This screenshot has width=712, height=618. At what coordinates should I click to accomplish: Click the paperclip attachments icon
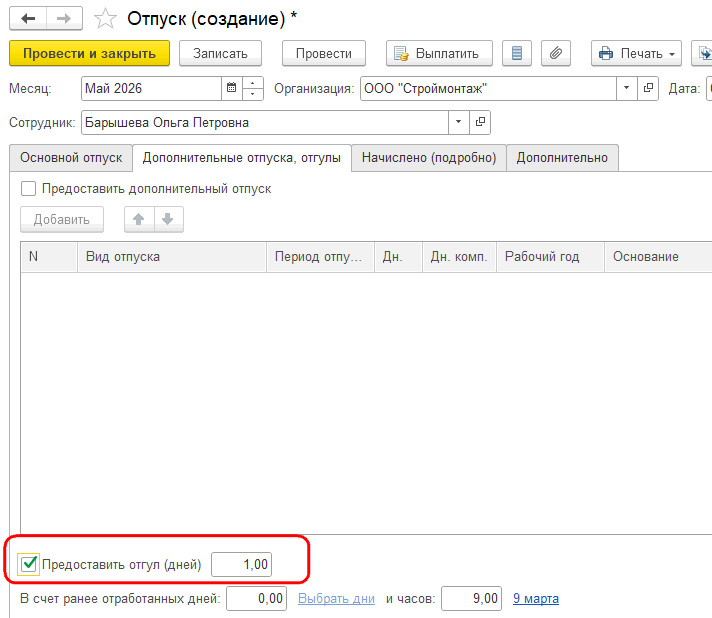click(556, 54)
